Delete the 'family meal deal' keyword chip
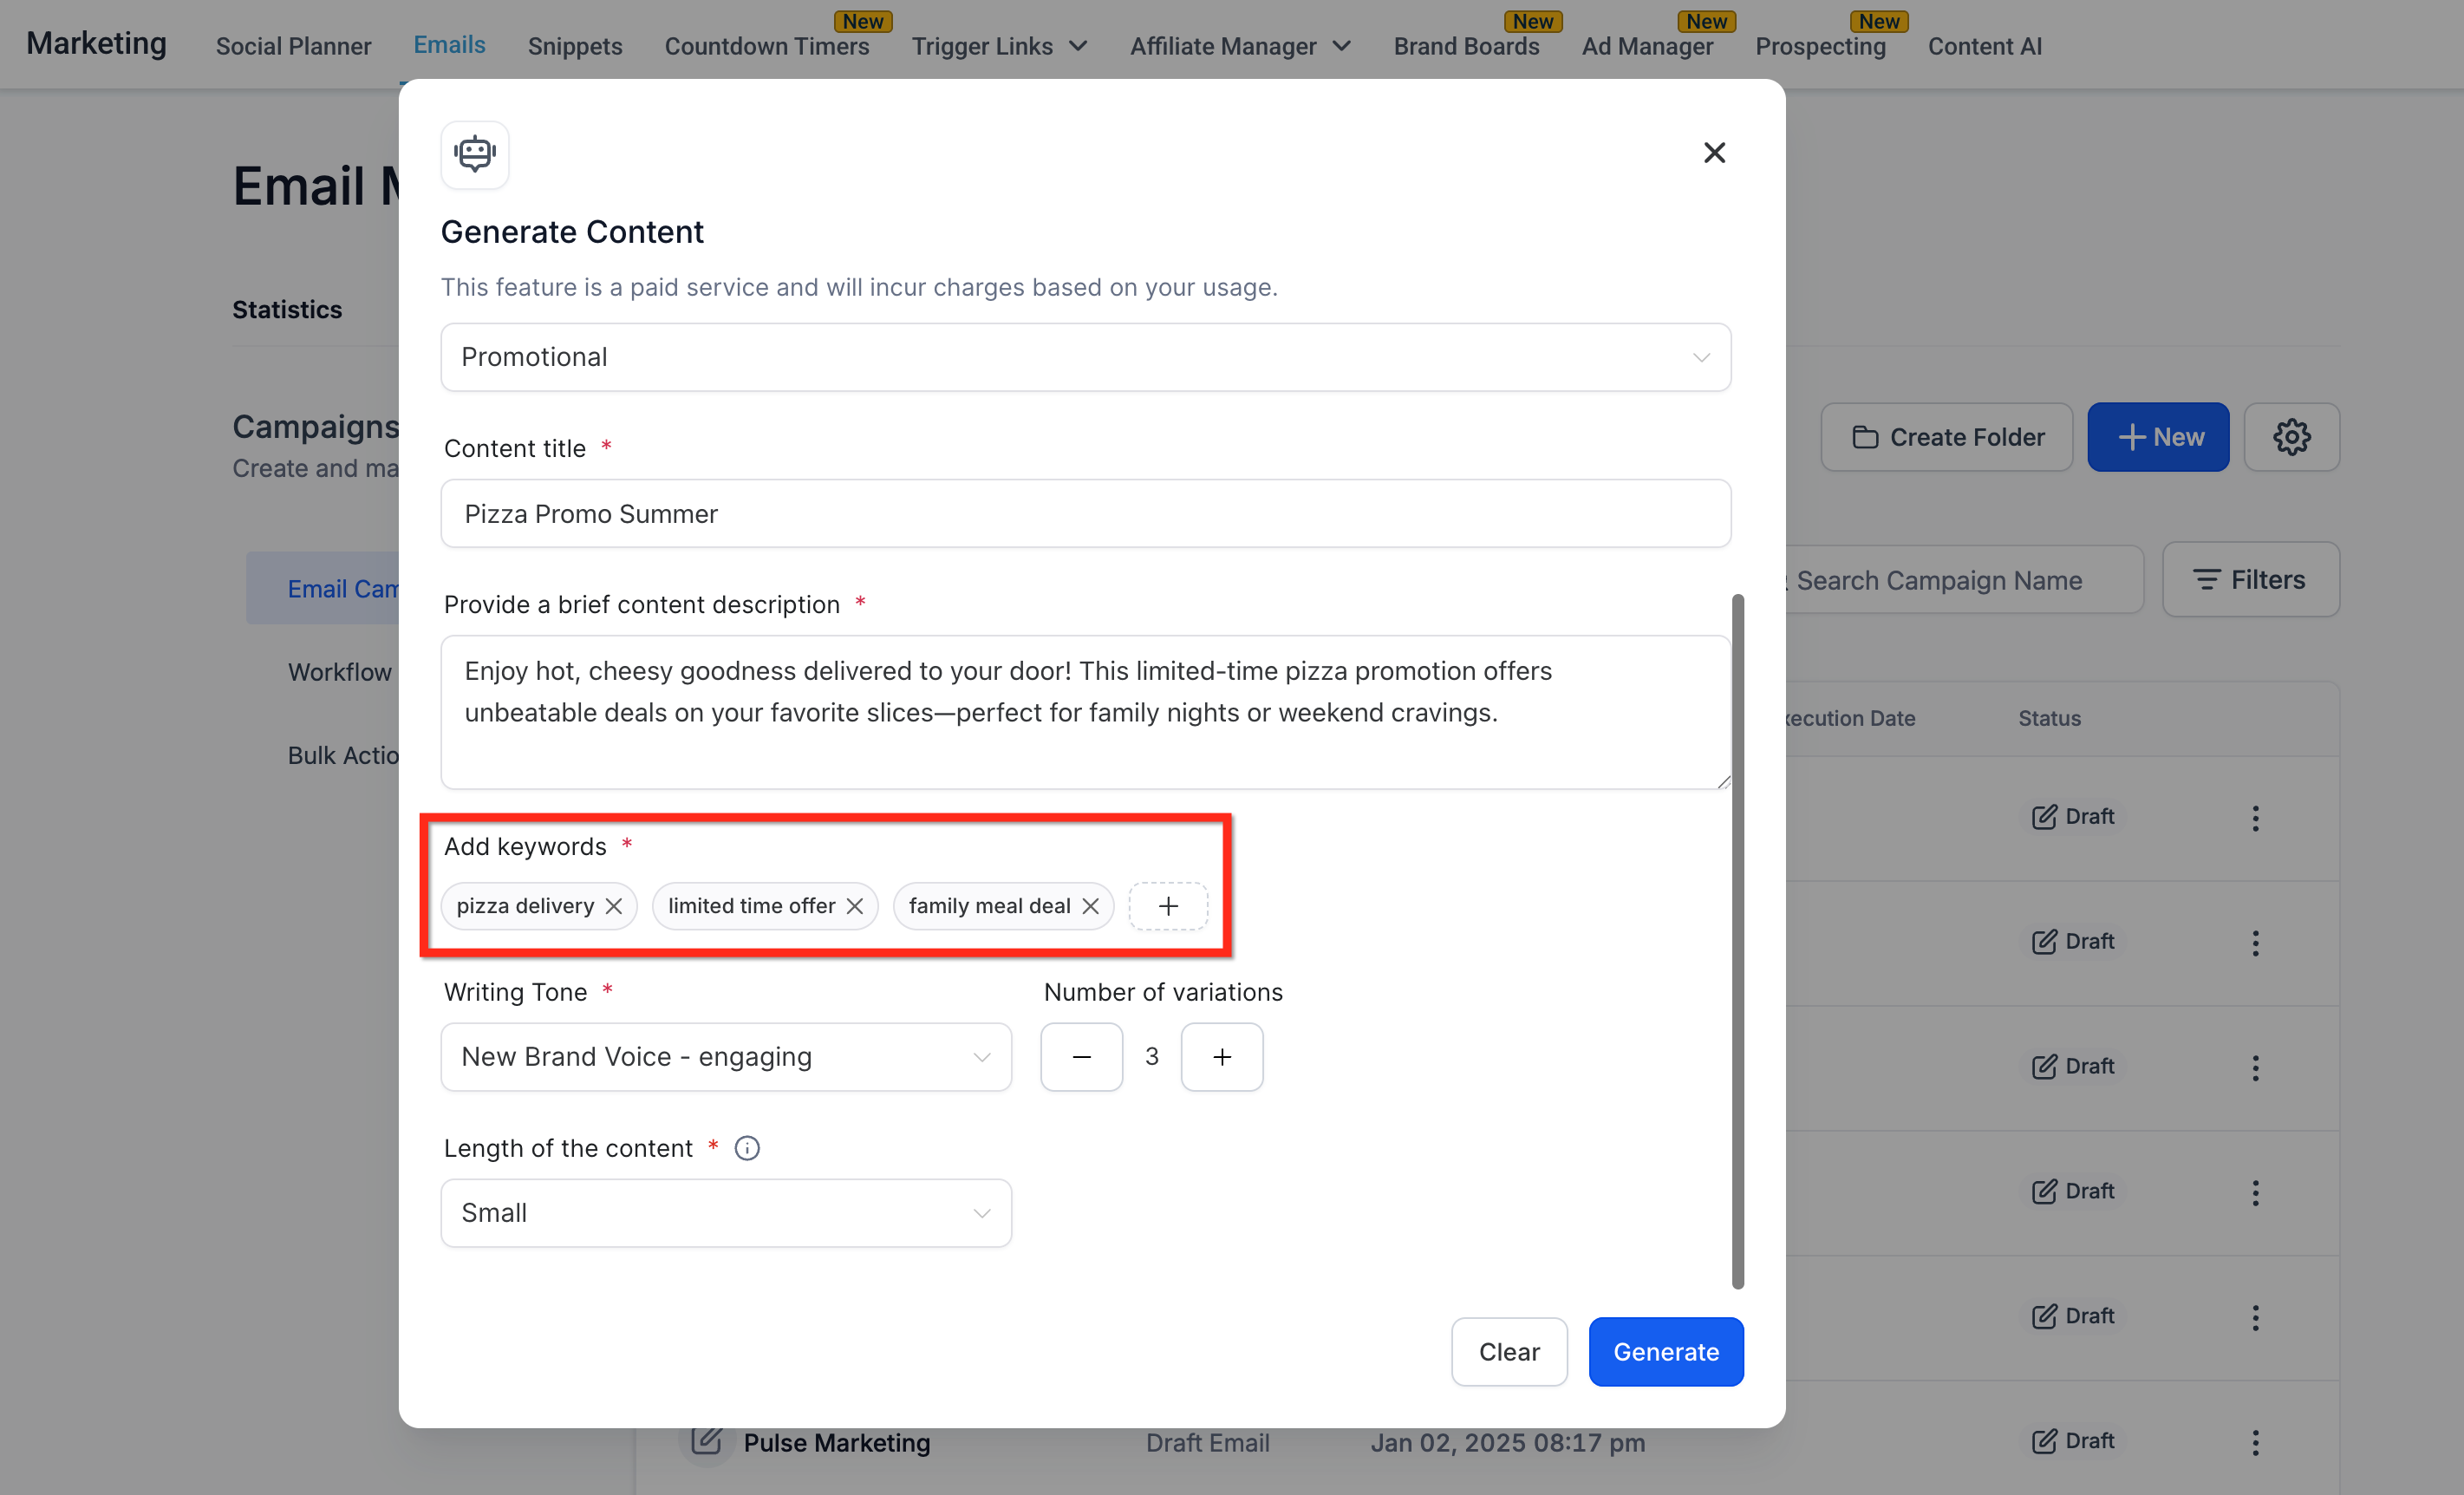 [1090, 906]
